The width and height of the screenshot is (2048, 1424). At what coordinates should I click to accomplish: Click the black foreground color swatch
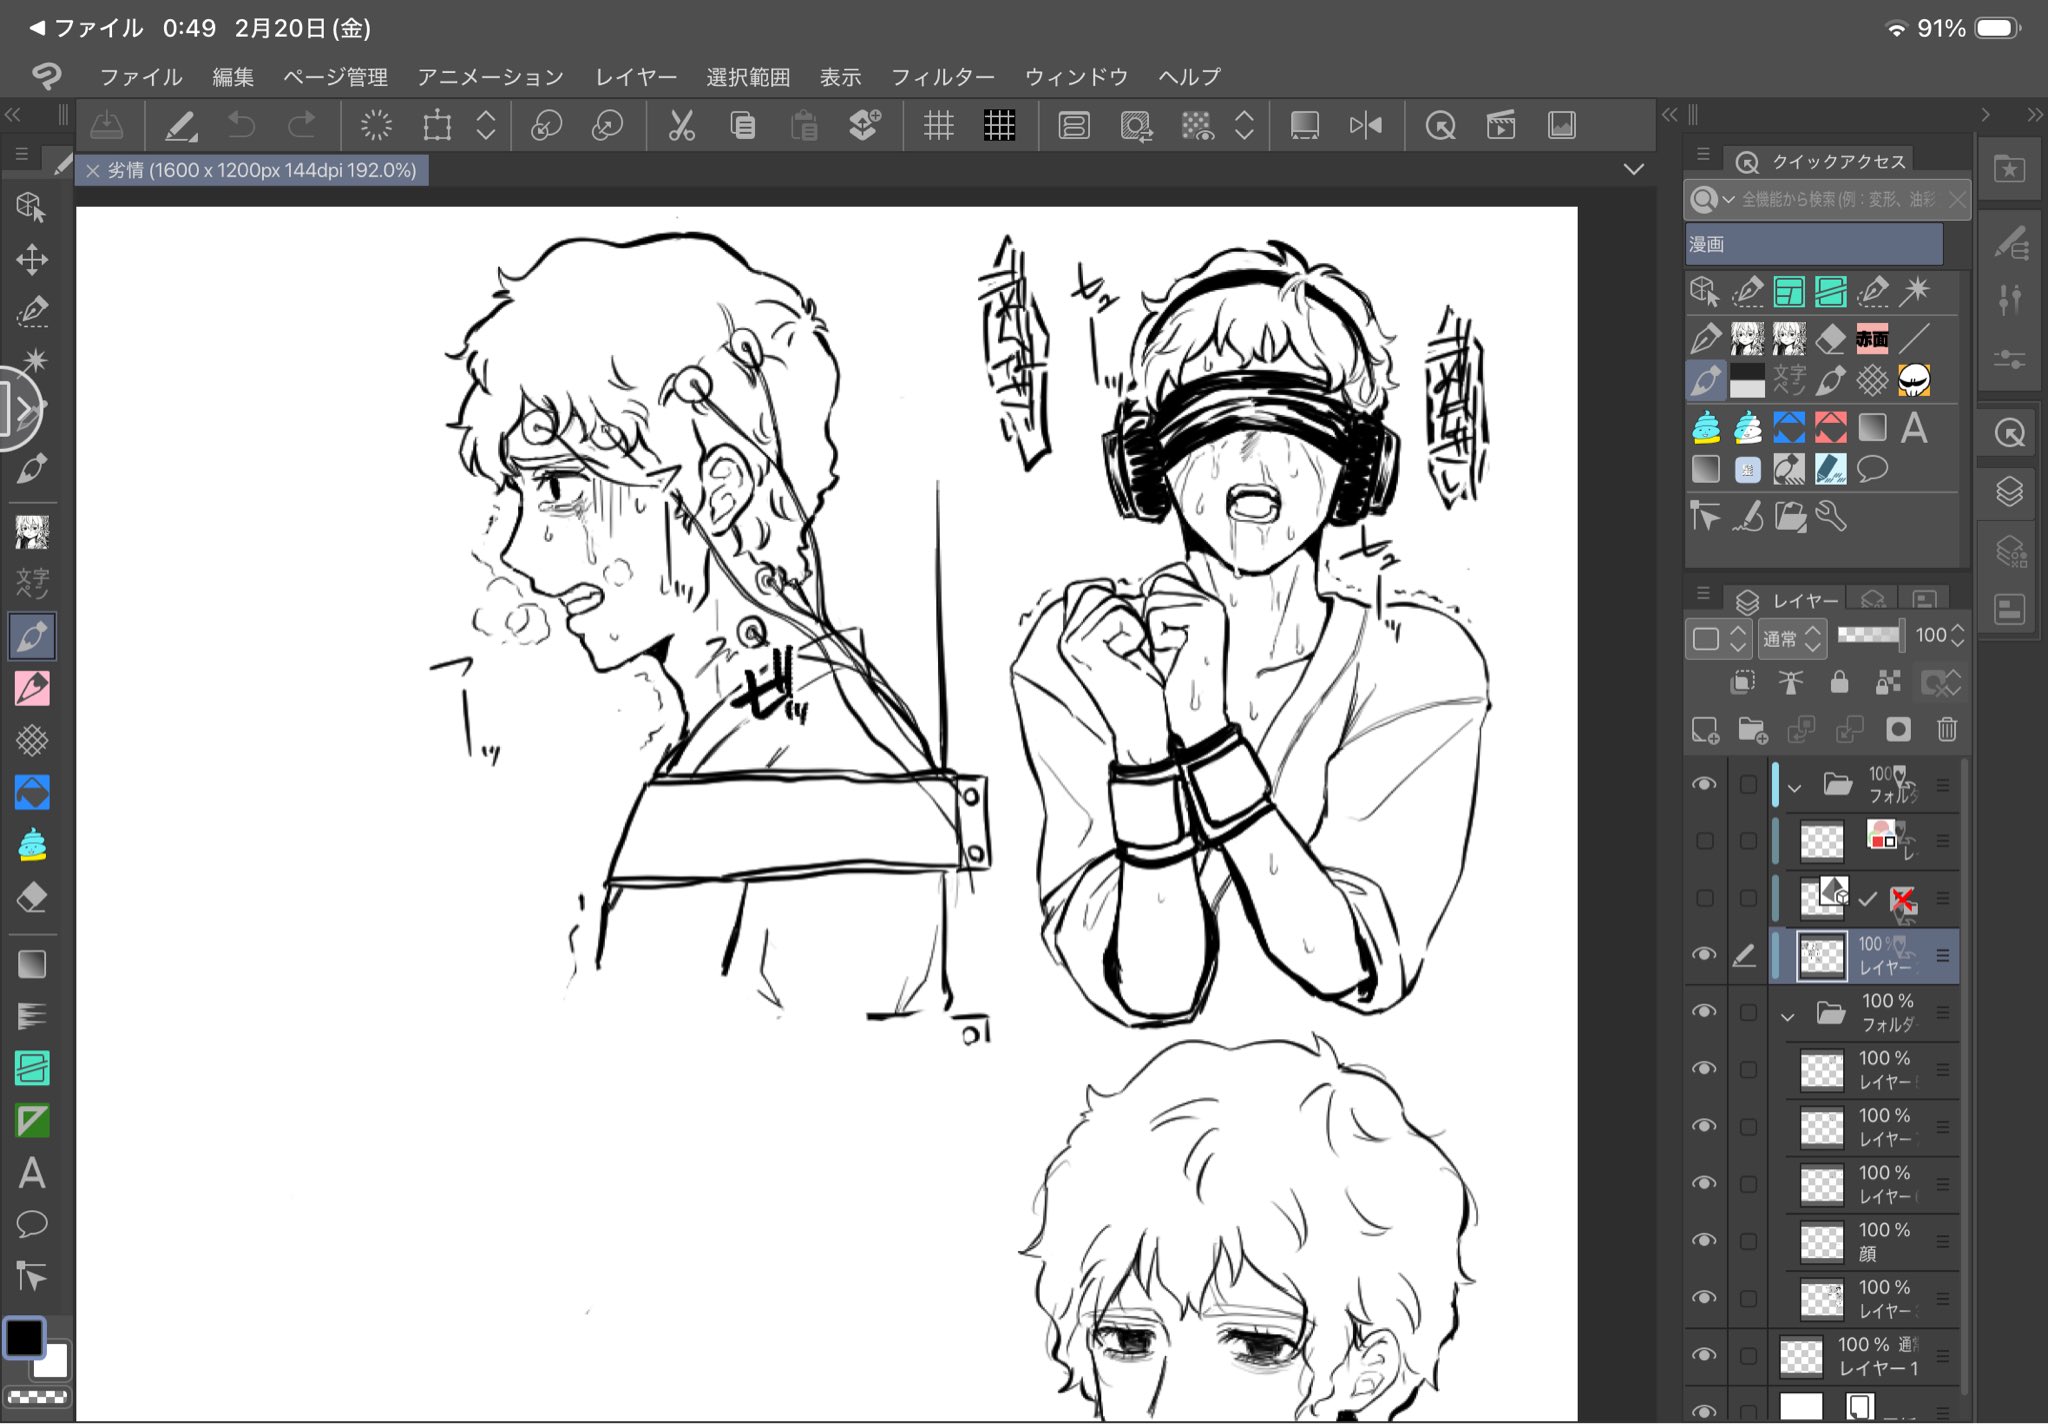(x=25, y=1337)
